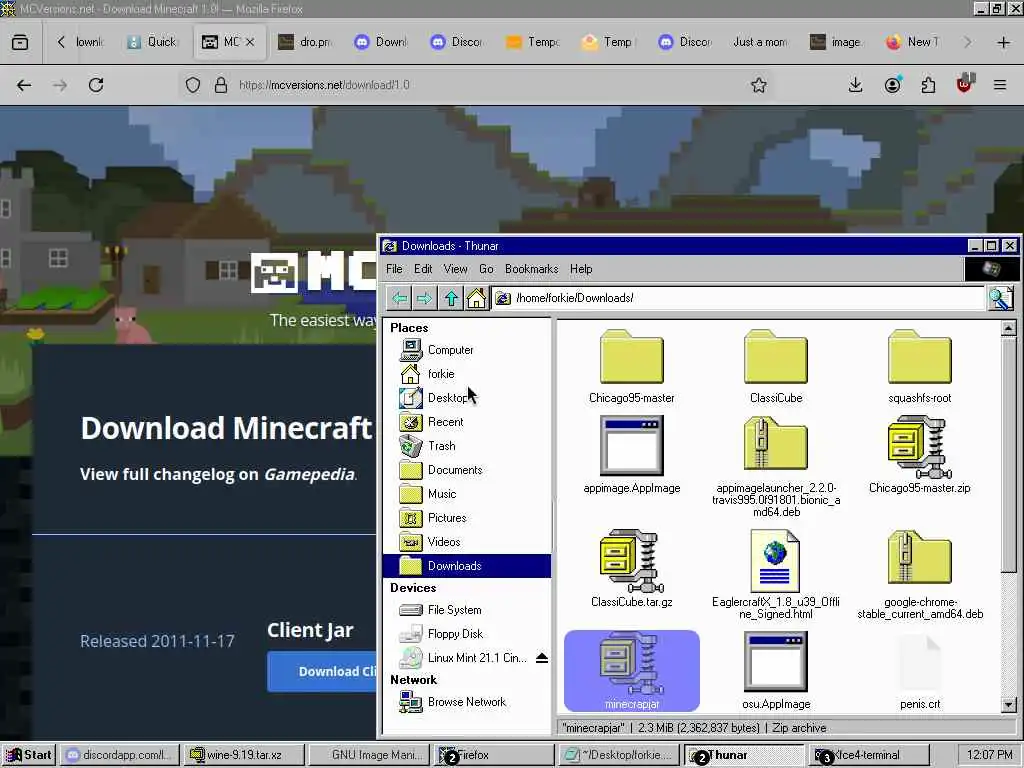Screen dimensions: 1024x768
Task: Click Thunar forward arrow toolbar button
Action: coord(424,298)
